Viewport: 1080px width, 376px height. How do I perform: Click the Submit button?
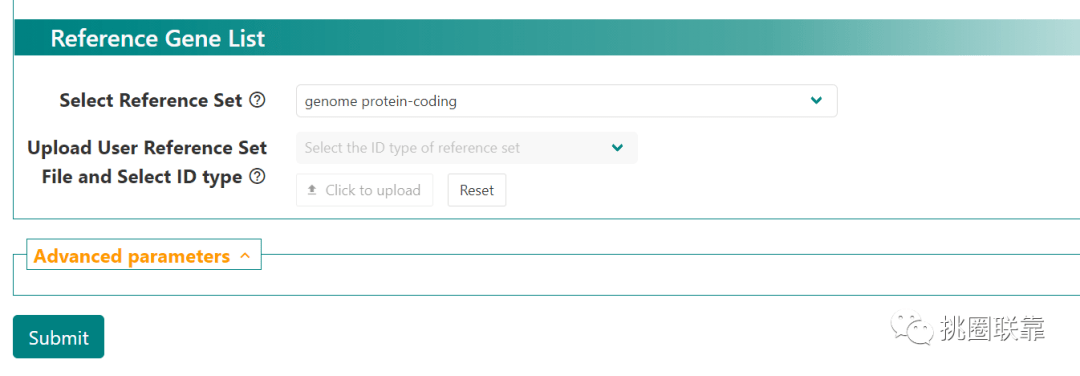click(x=59, y=337)
